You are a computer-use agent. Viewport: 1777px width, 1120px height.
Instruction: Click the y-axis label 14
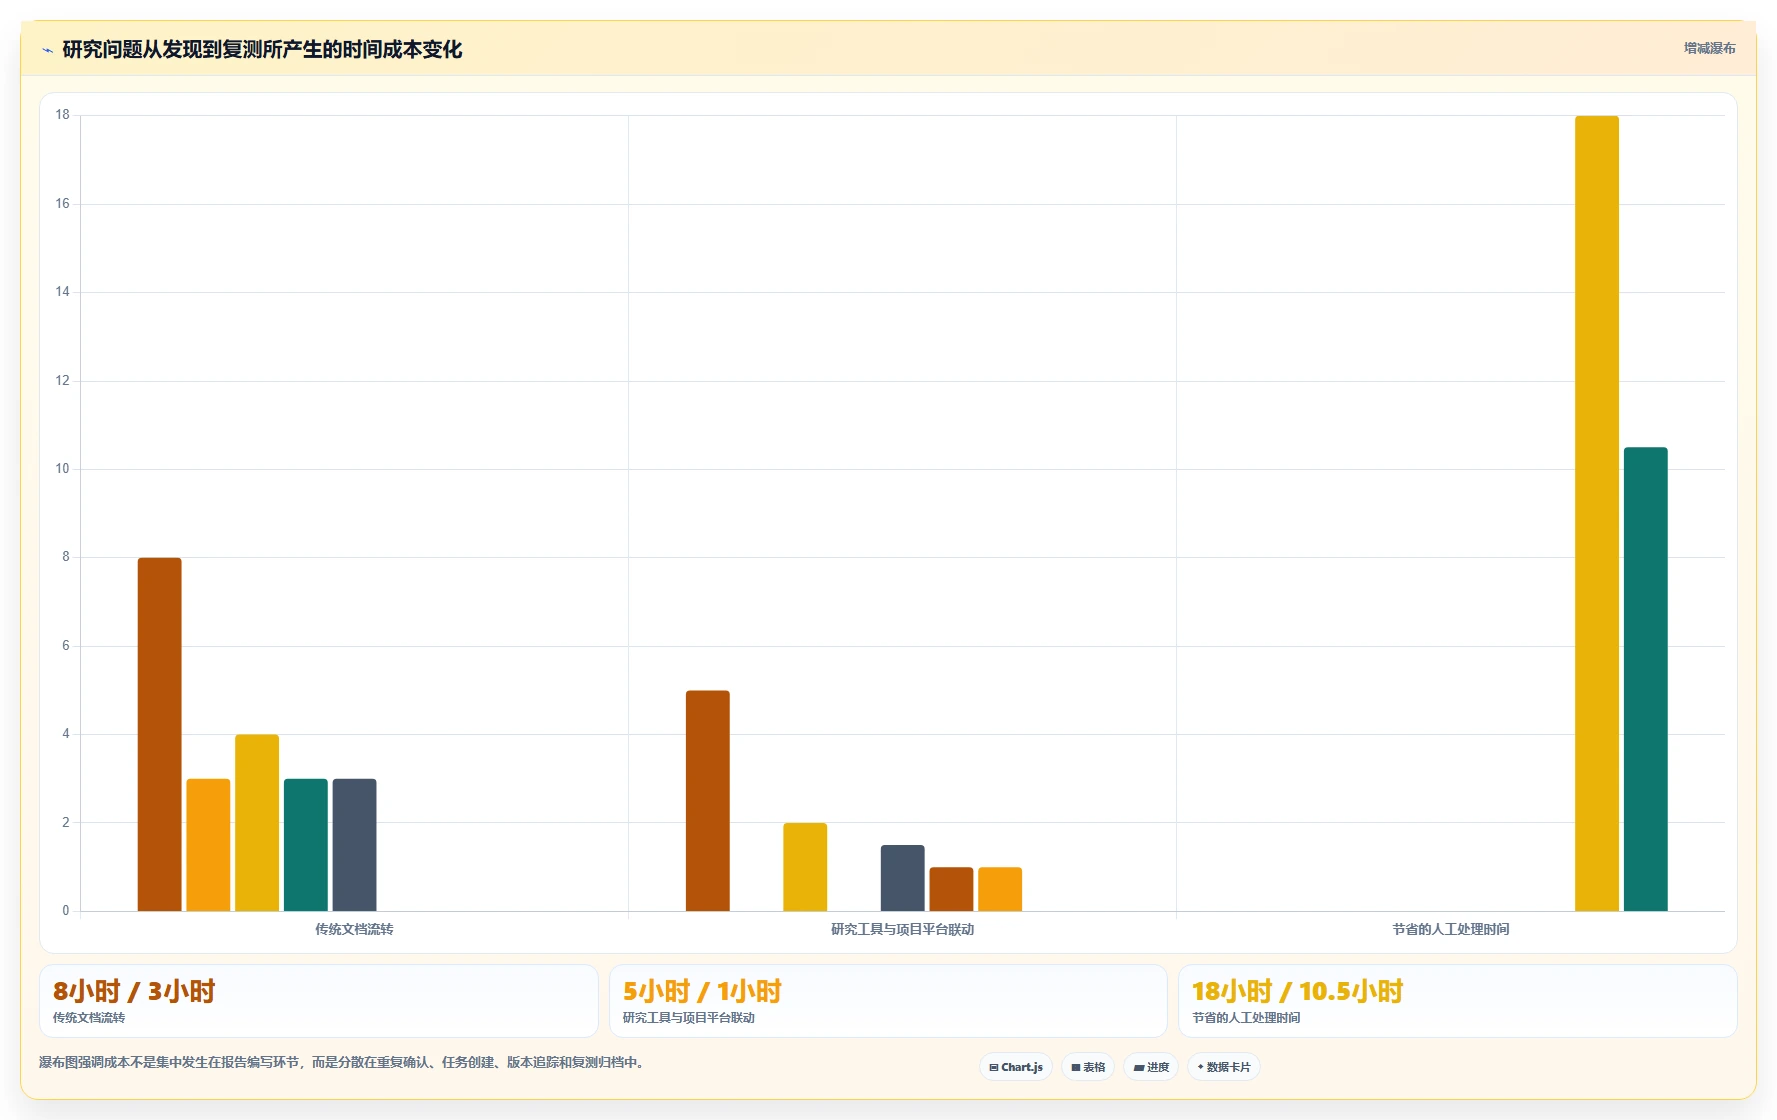pos(63,292)
